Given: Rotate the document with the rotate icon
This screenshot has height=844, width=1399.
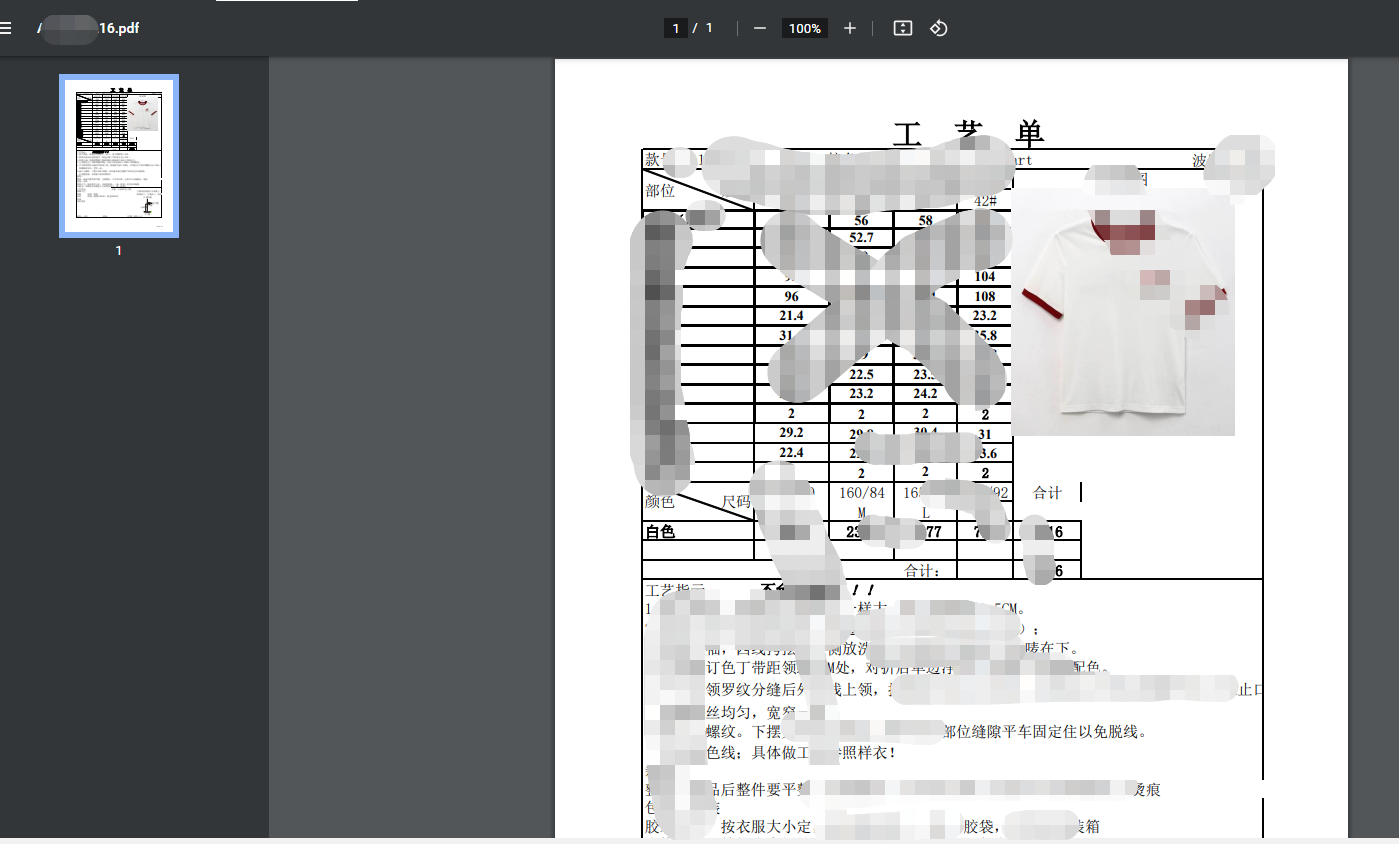Looking at the screenshot, I should click(938, 28).
